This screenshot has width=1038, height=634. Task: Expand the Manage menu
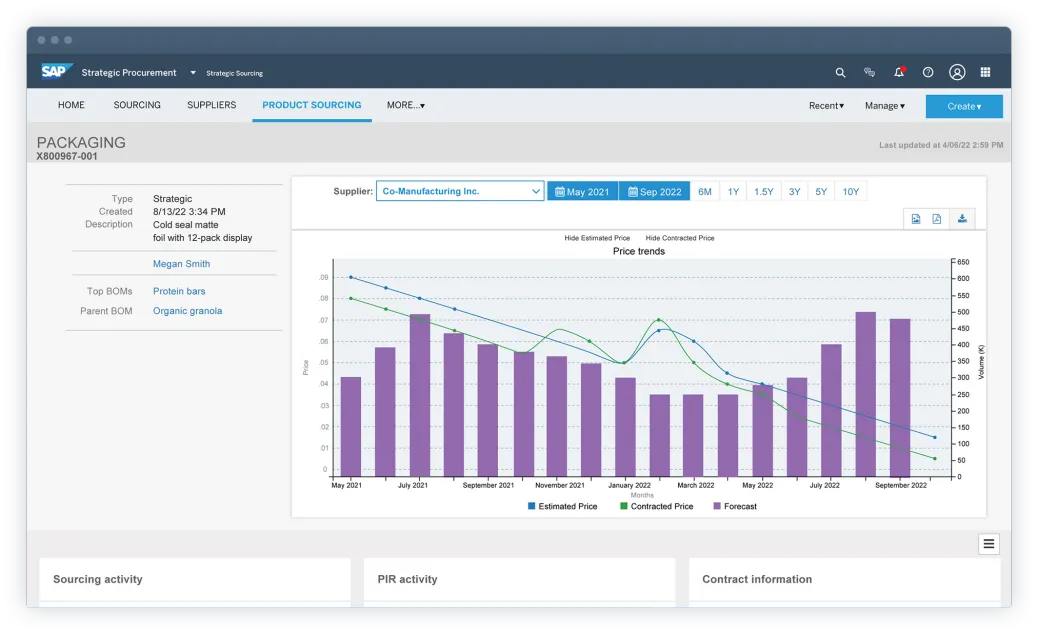click(885, 106)
